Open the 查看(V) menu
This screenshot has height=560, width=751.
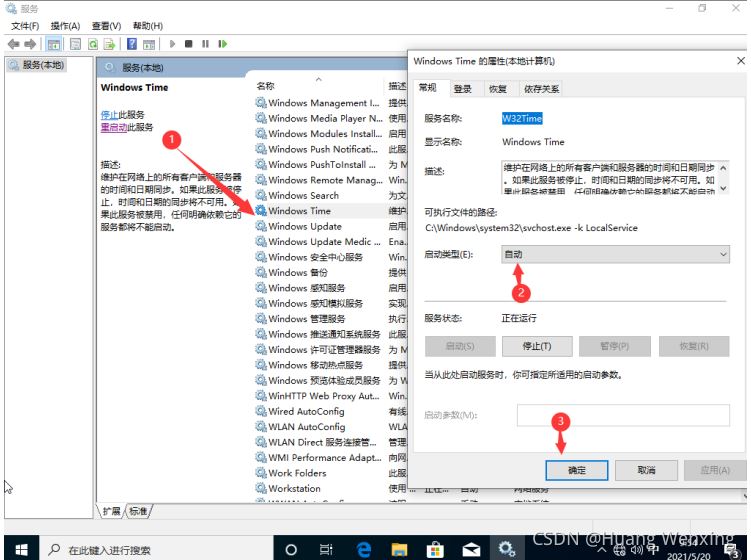click(x=106, y=26)
